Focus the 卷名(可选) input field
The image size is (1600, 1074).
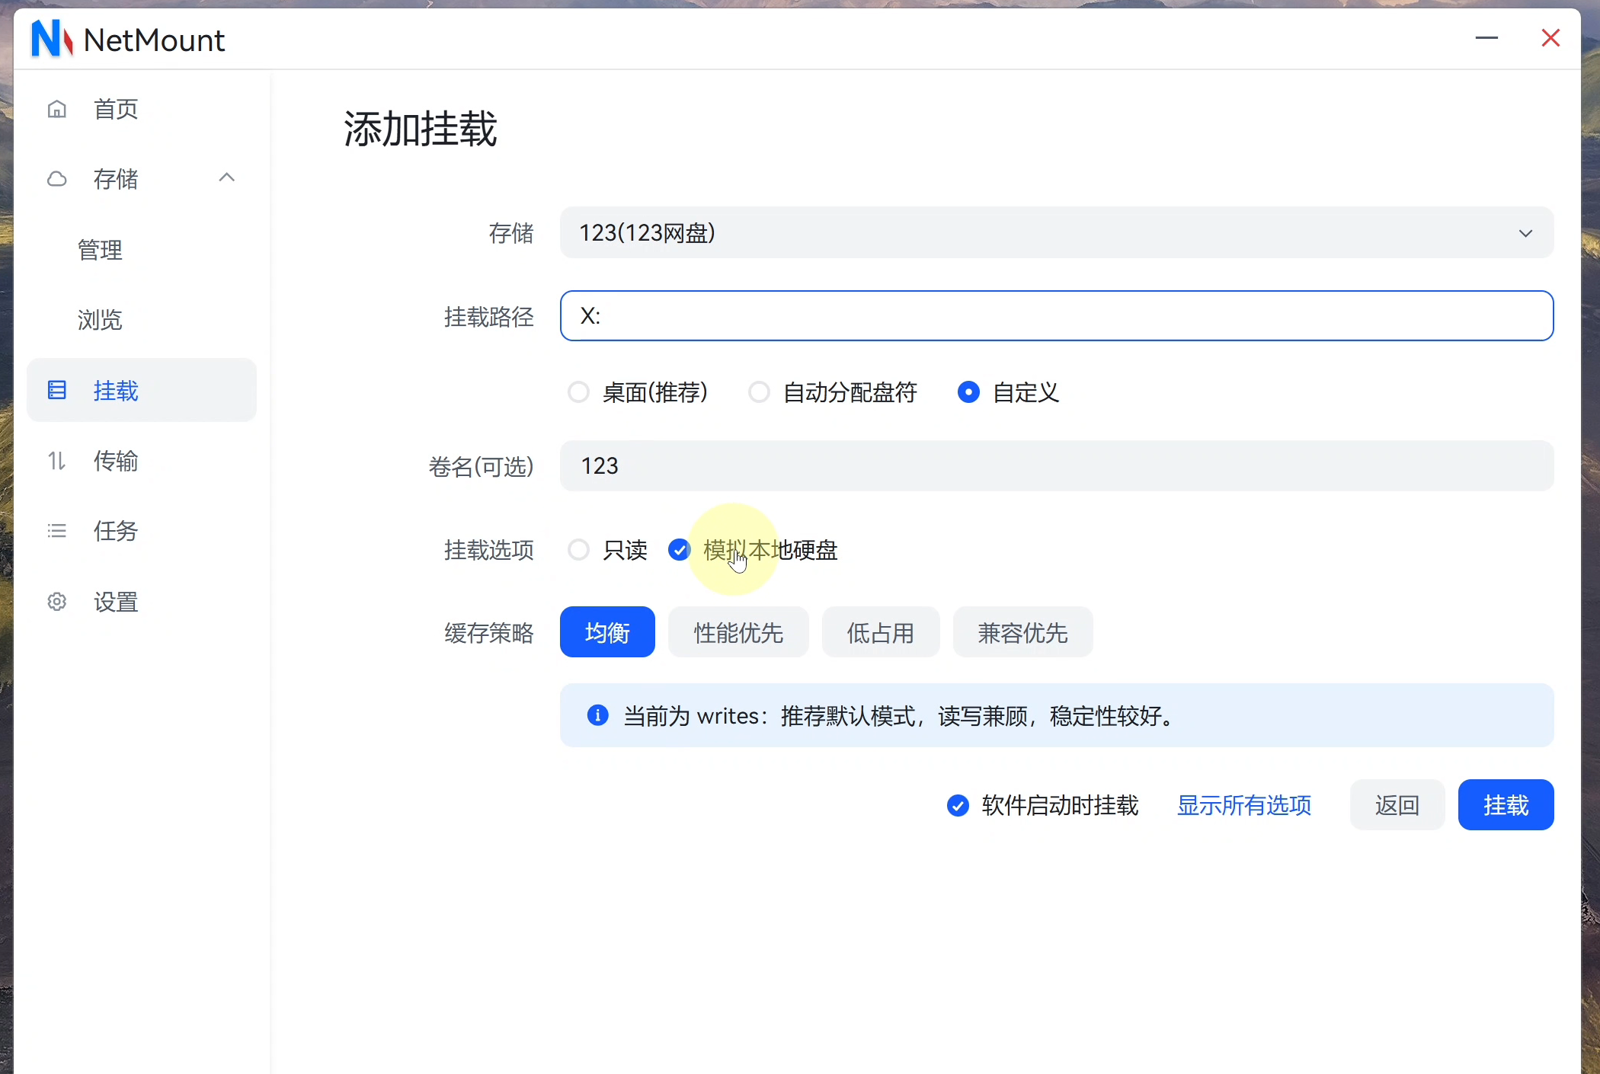click(1056, 466)
